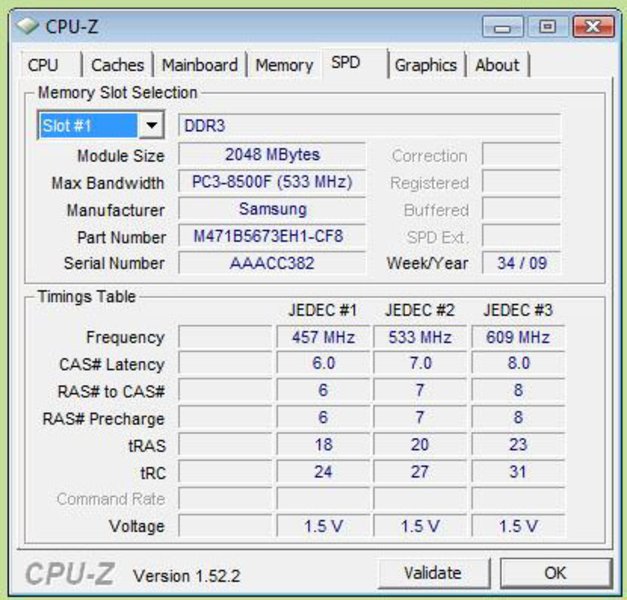Click the Command Rate row label
This screenshot has width=627, height=600.
coord(111,499)
